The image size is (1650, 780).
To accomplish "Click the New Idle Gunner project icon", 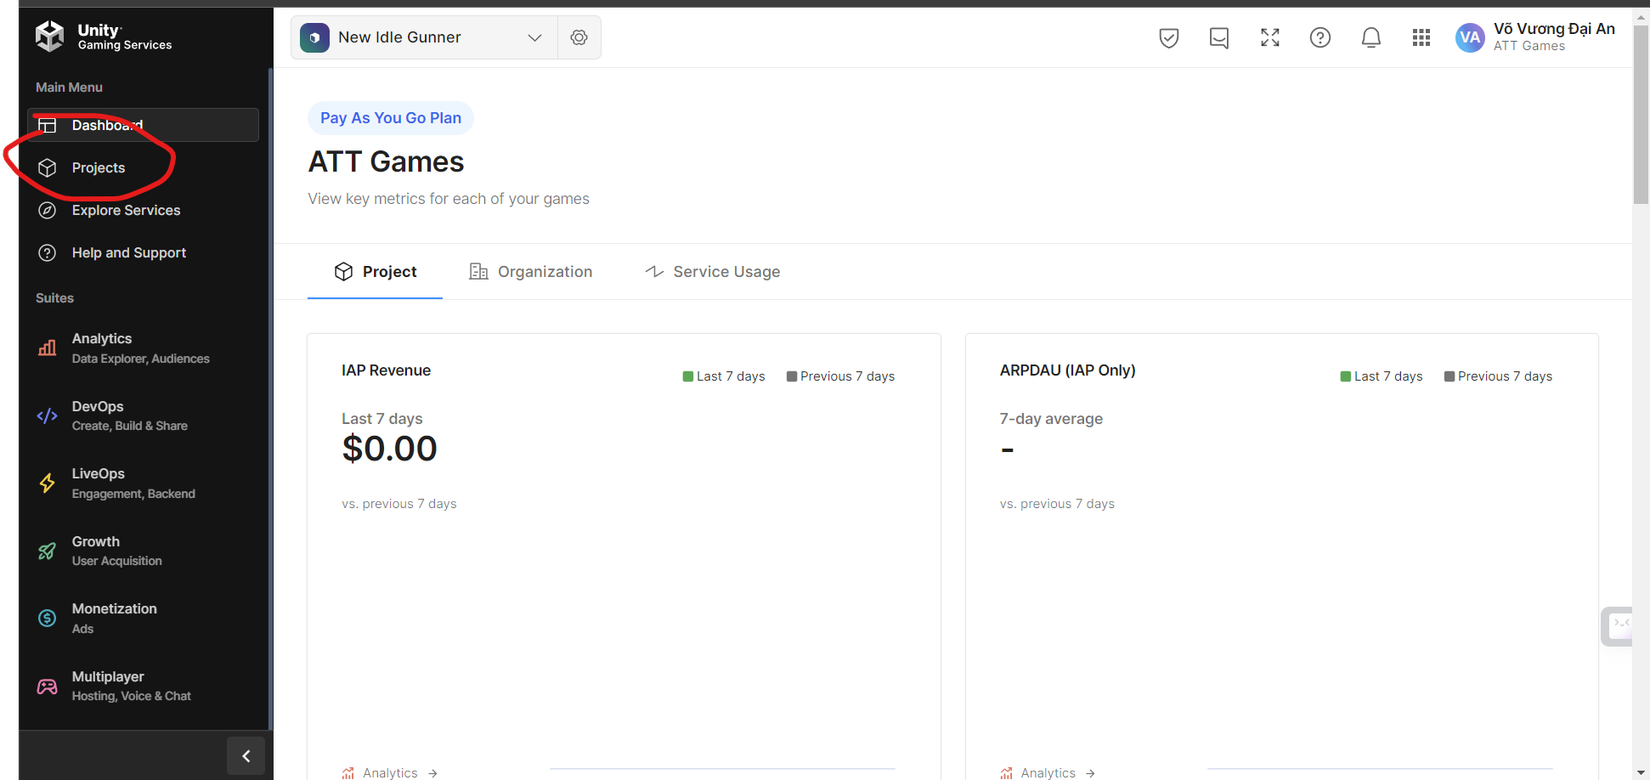I will pyautogui.click(x=315, y=38).
